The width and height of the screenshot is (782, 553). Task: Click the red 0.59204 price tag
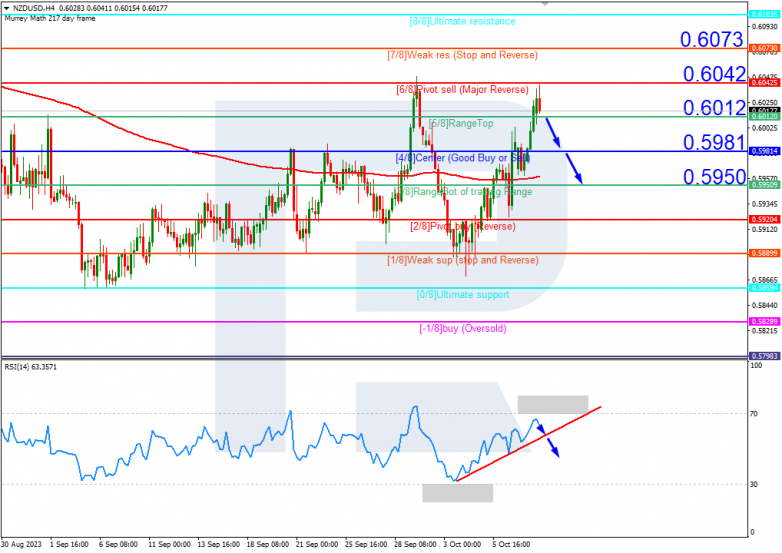(764, 219)
